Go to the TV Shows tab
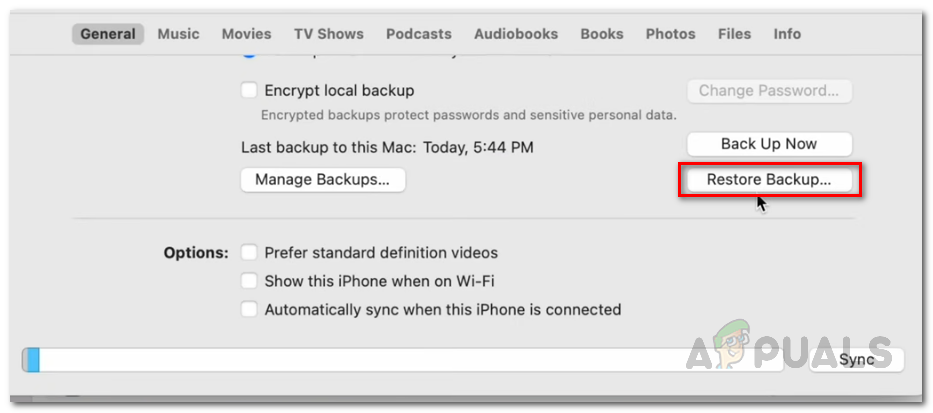Image resolution: width=933 pixels, height=413 pixels. pyautogui.click(x=329, y=34)
